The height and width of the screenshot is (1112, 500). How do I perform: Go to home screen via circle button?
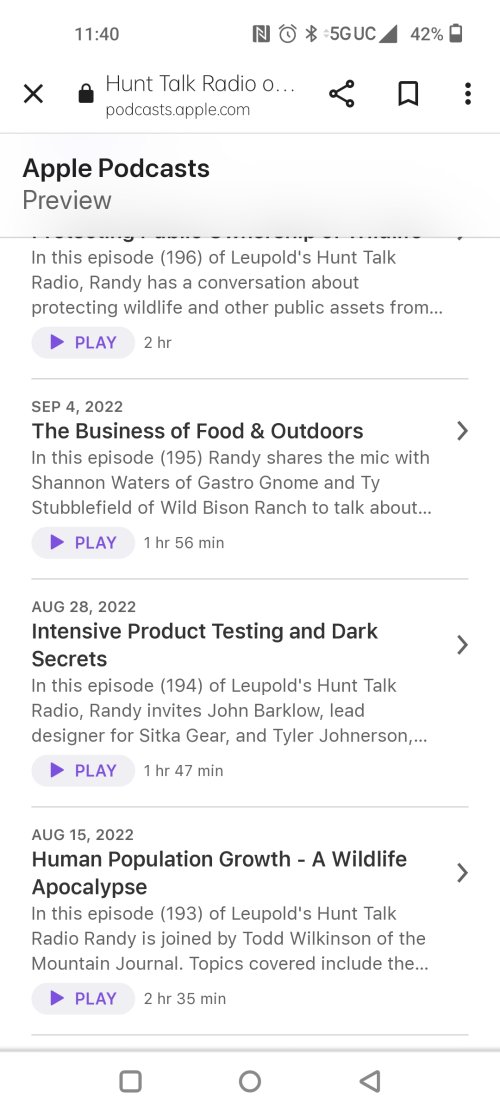pyautogui.click(x=250, y=1081)
